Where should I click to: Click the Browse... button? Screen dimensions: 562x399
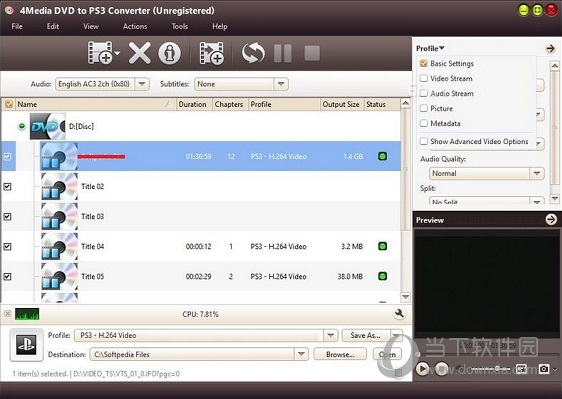340,354
